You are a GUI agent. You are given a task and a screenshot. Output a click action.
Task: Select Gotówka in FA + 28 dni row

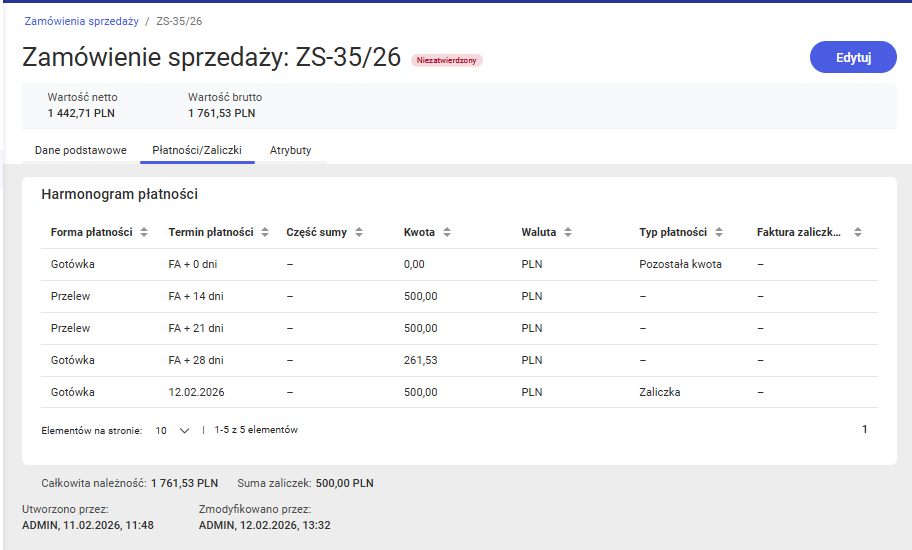click(73, 360)
